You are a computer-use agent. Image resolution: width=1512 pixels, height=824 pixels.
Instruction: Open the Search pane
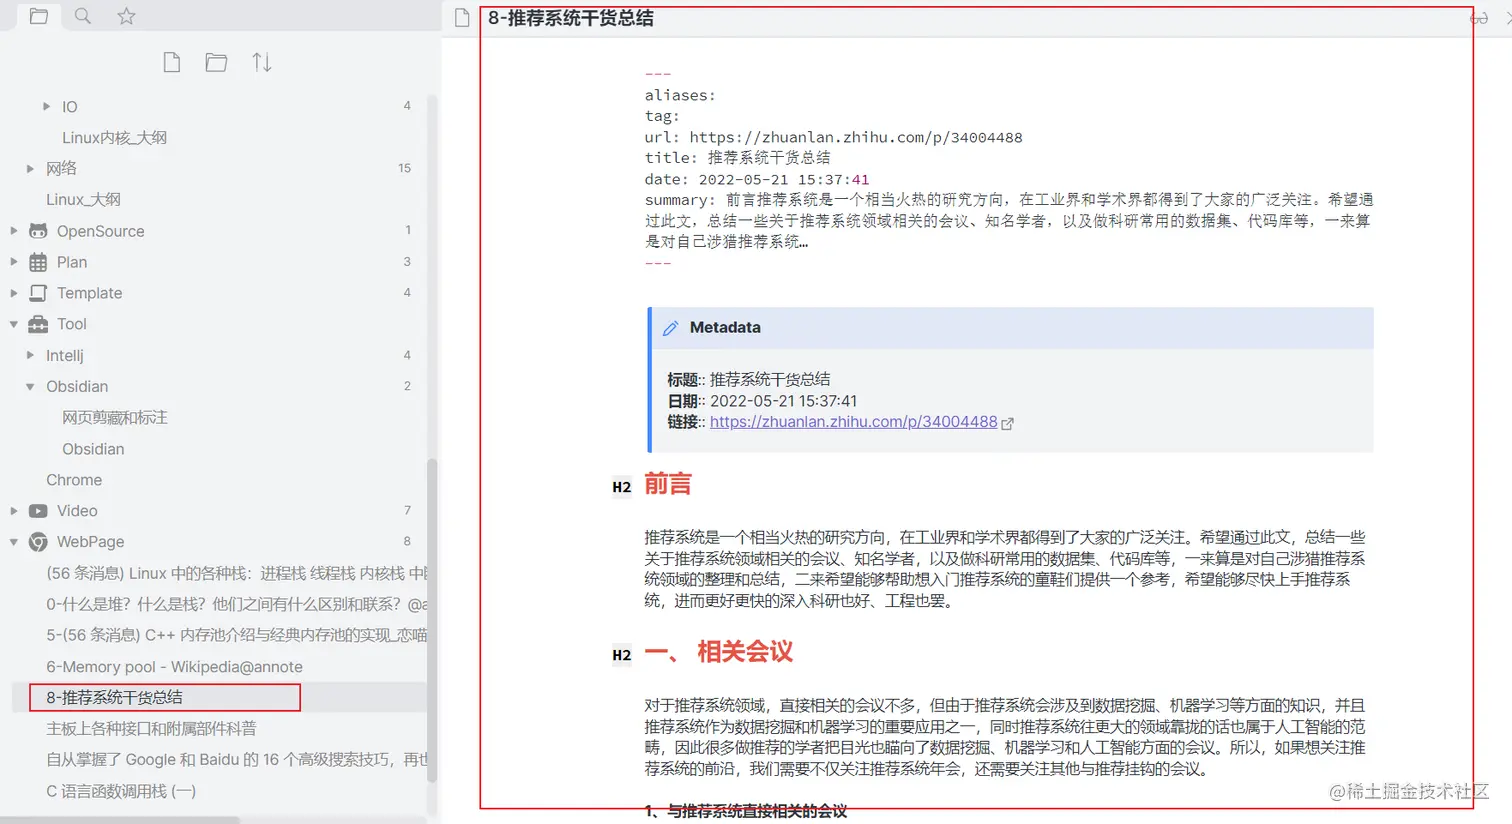pos(82,16)
